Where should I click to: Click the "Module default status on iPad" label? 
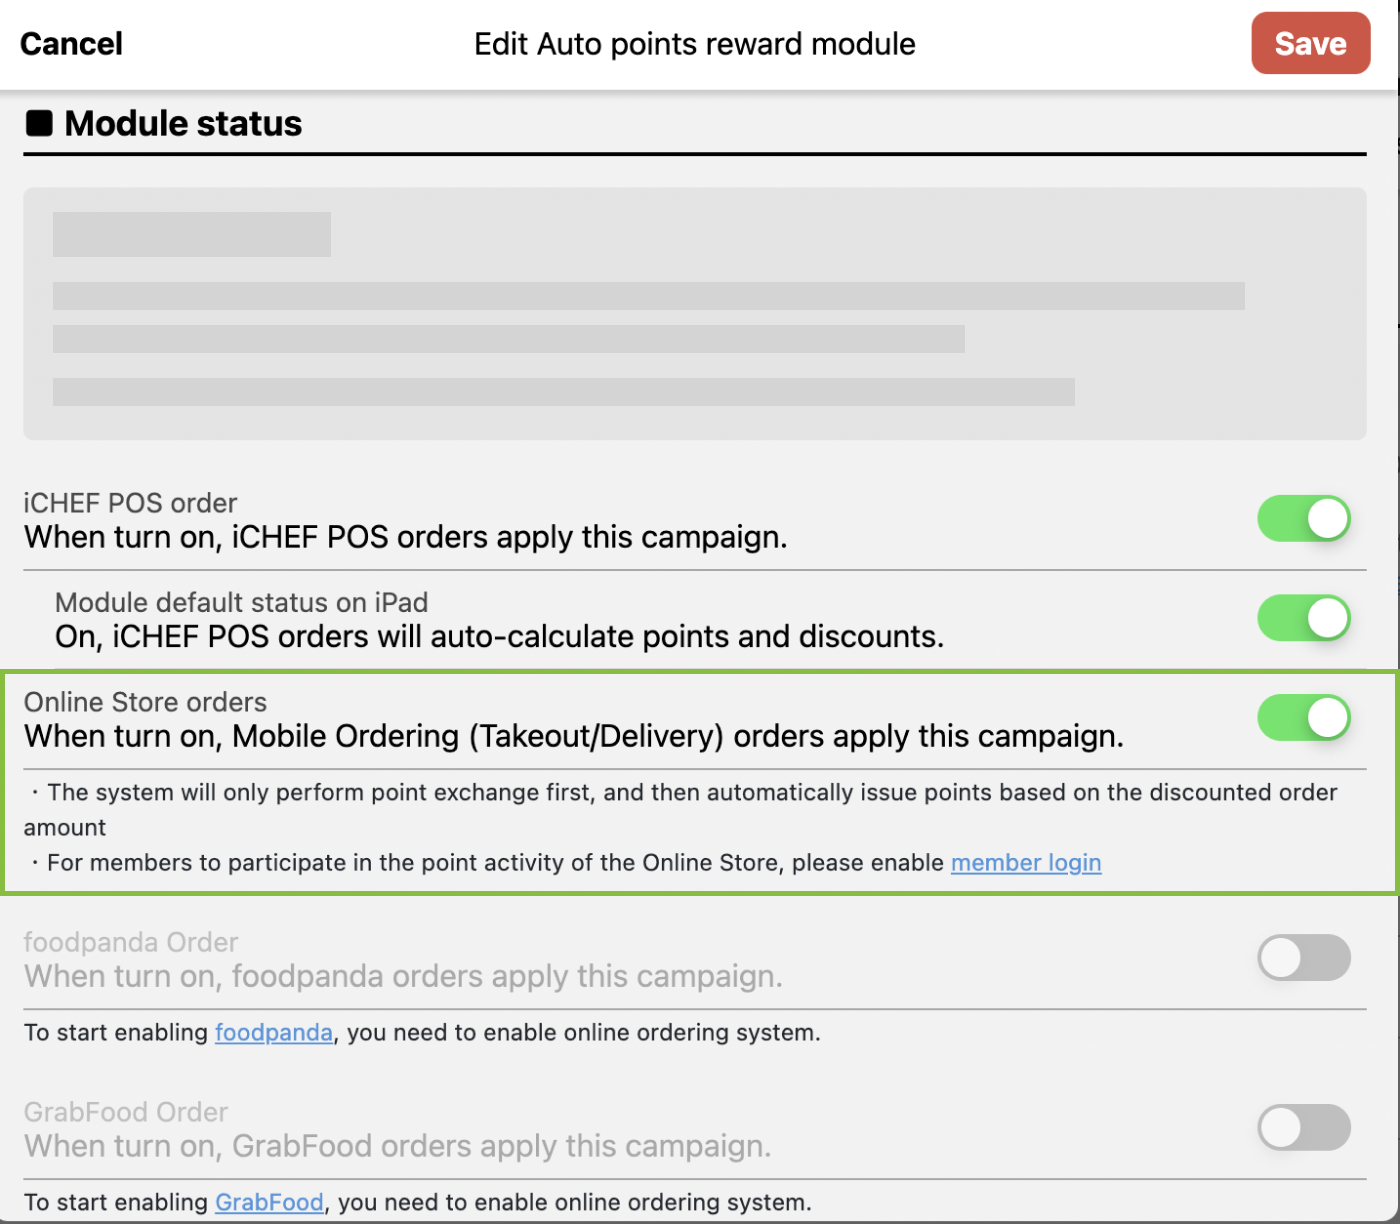pos(241,603)
